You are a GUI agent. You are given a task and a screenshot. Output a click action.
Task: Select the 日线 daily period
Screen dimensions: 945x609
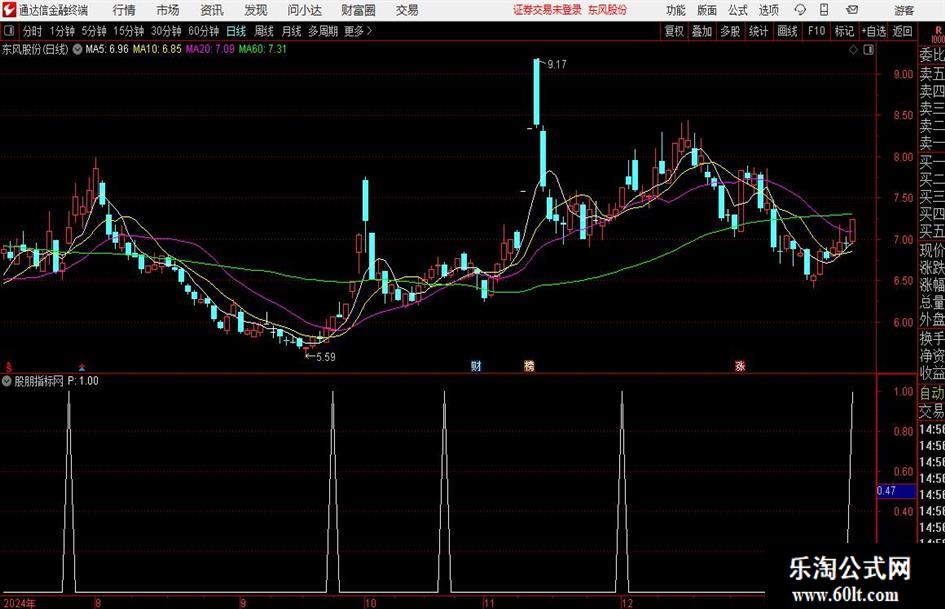(x=236, y=31)
